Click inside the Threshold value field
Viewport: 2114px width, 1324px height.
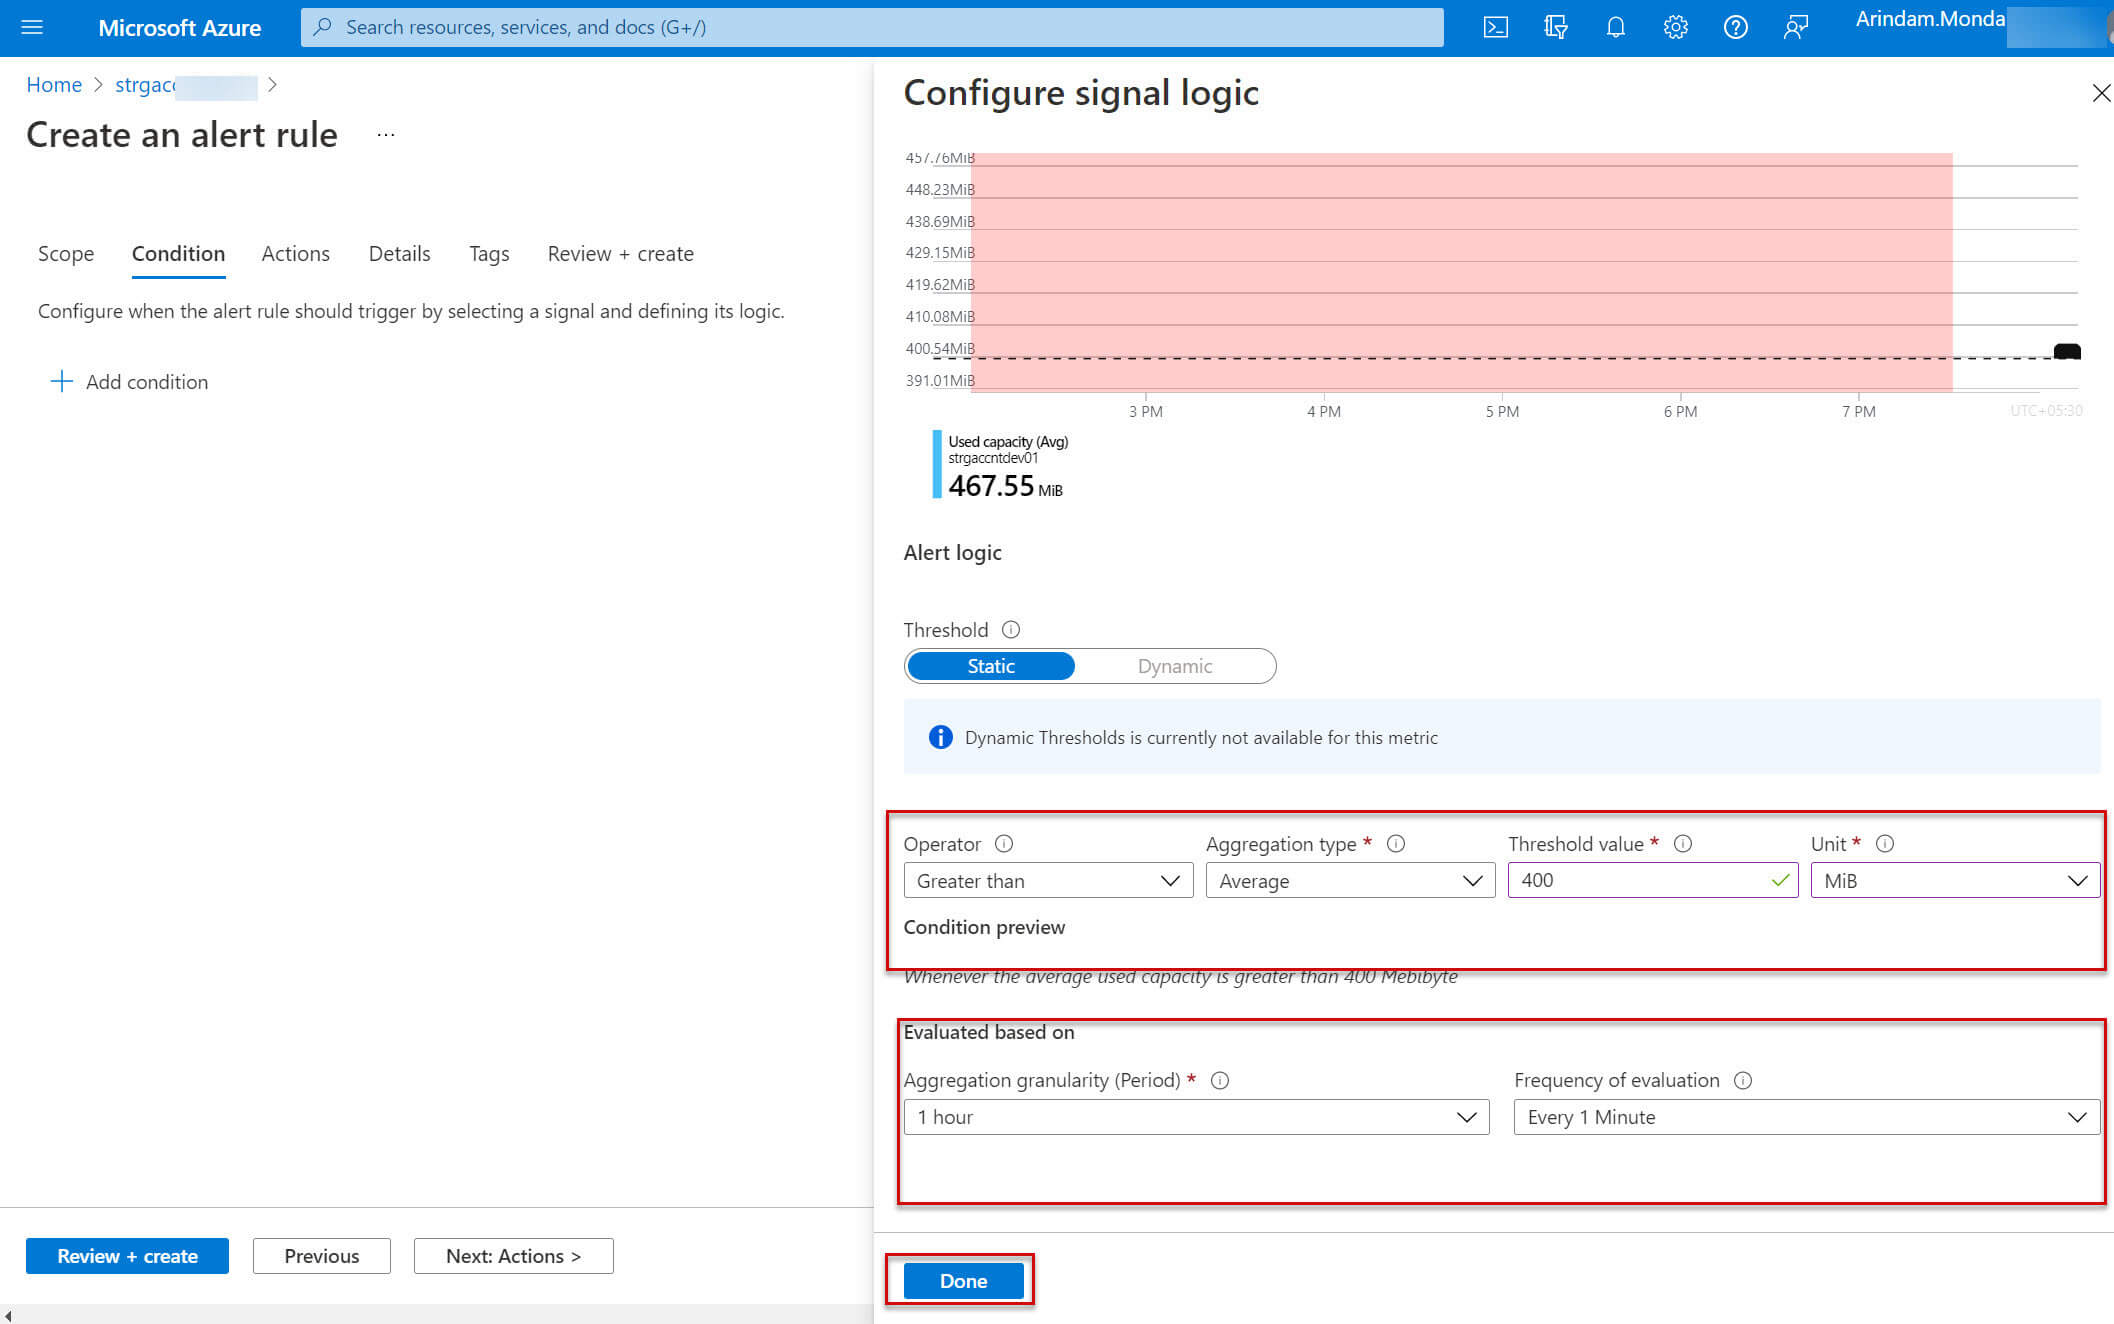(1640, 880)
